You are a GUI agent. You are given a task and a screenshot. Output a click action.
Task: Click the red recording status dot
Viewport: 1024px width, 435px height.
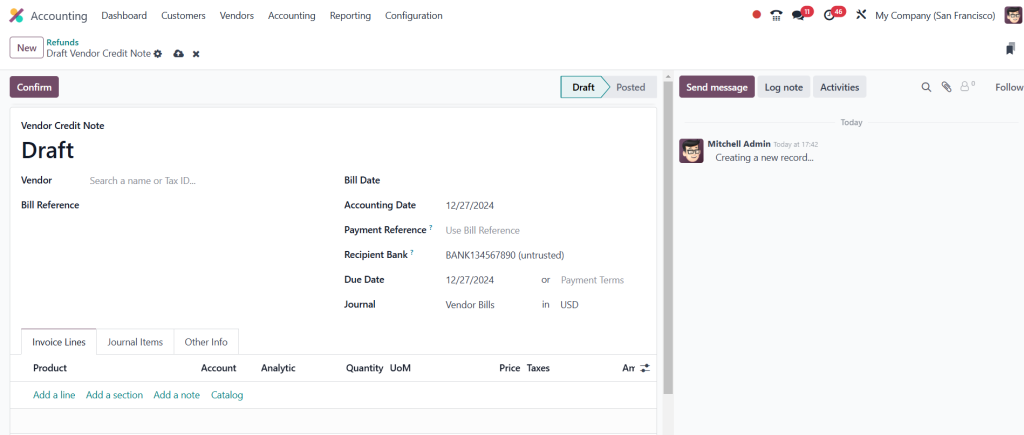[757, 14]
